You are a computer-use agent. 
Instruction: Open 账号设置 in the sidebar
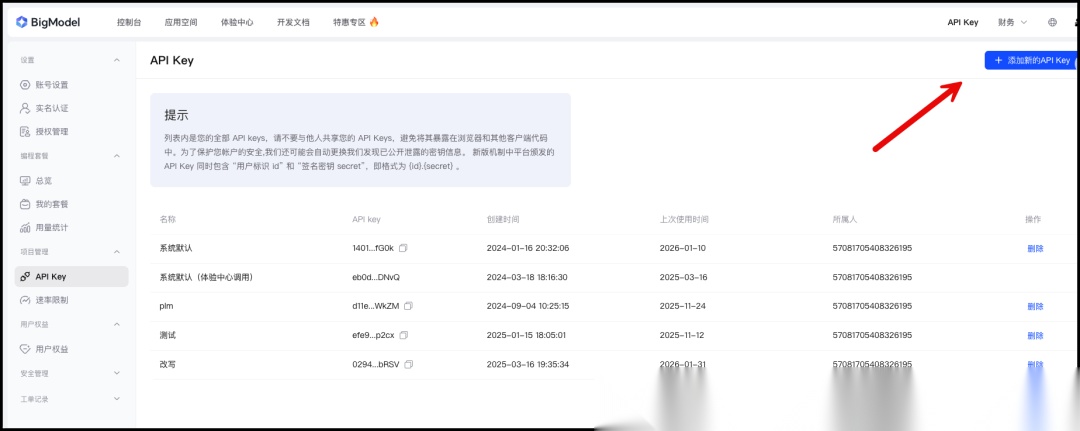[51, 85]
